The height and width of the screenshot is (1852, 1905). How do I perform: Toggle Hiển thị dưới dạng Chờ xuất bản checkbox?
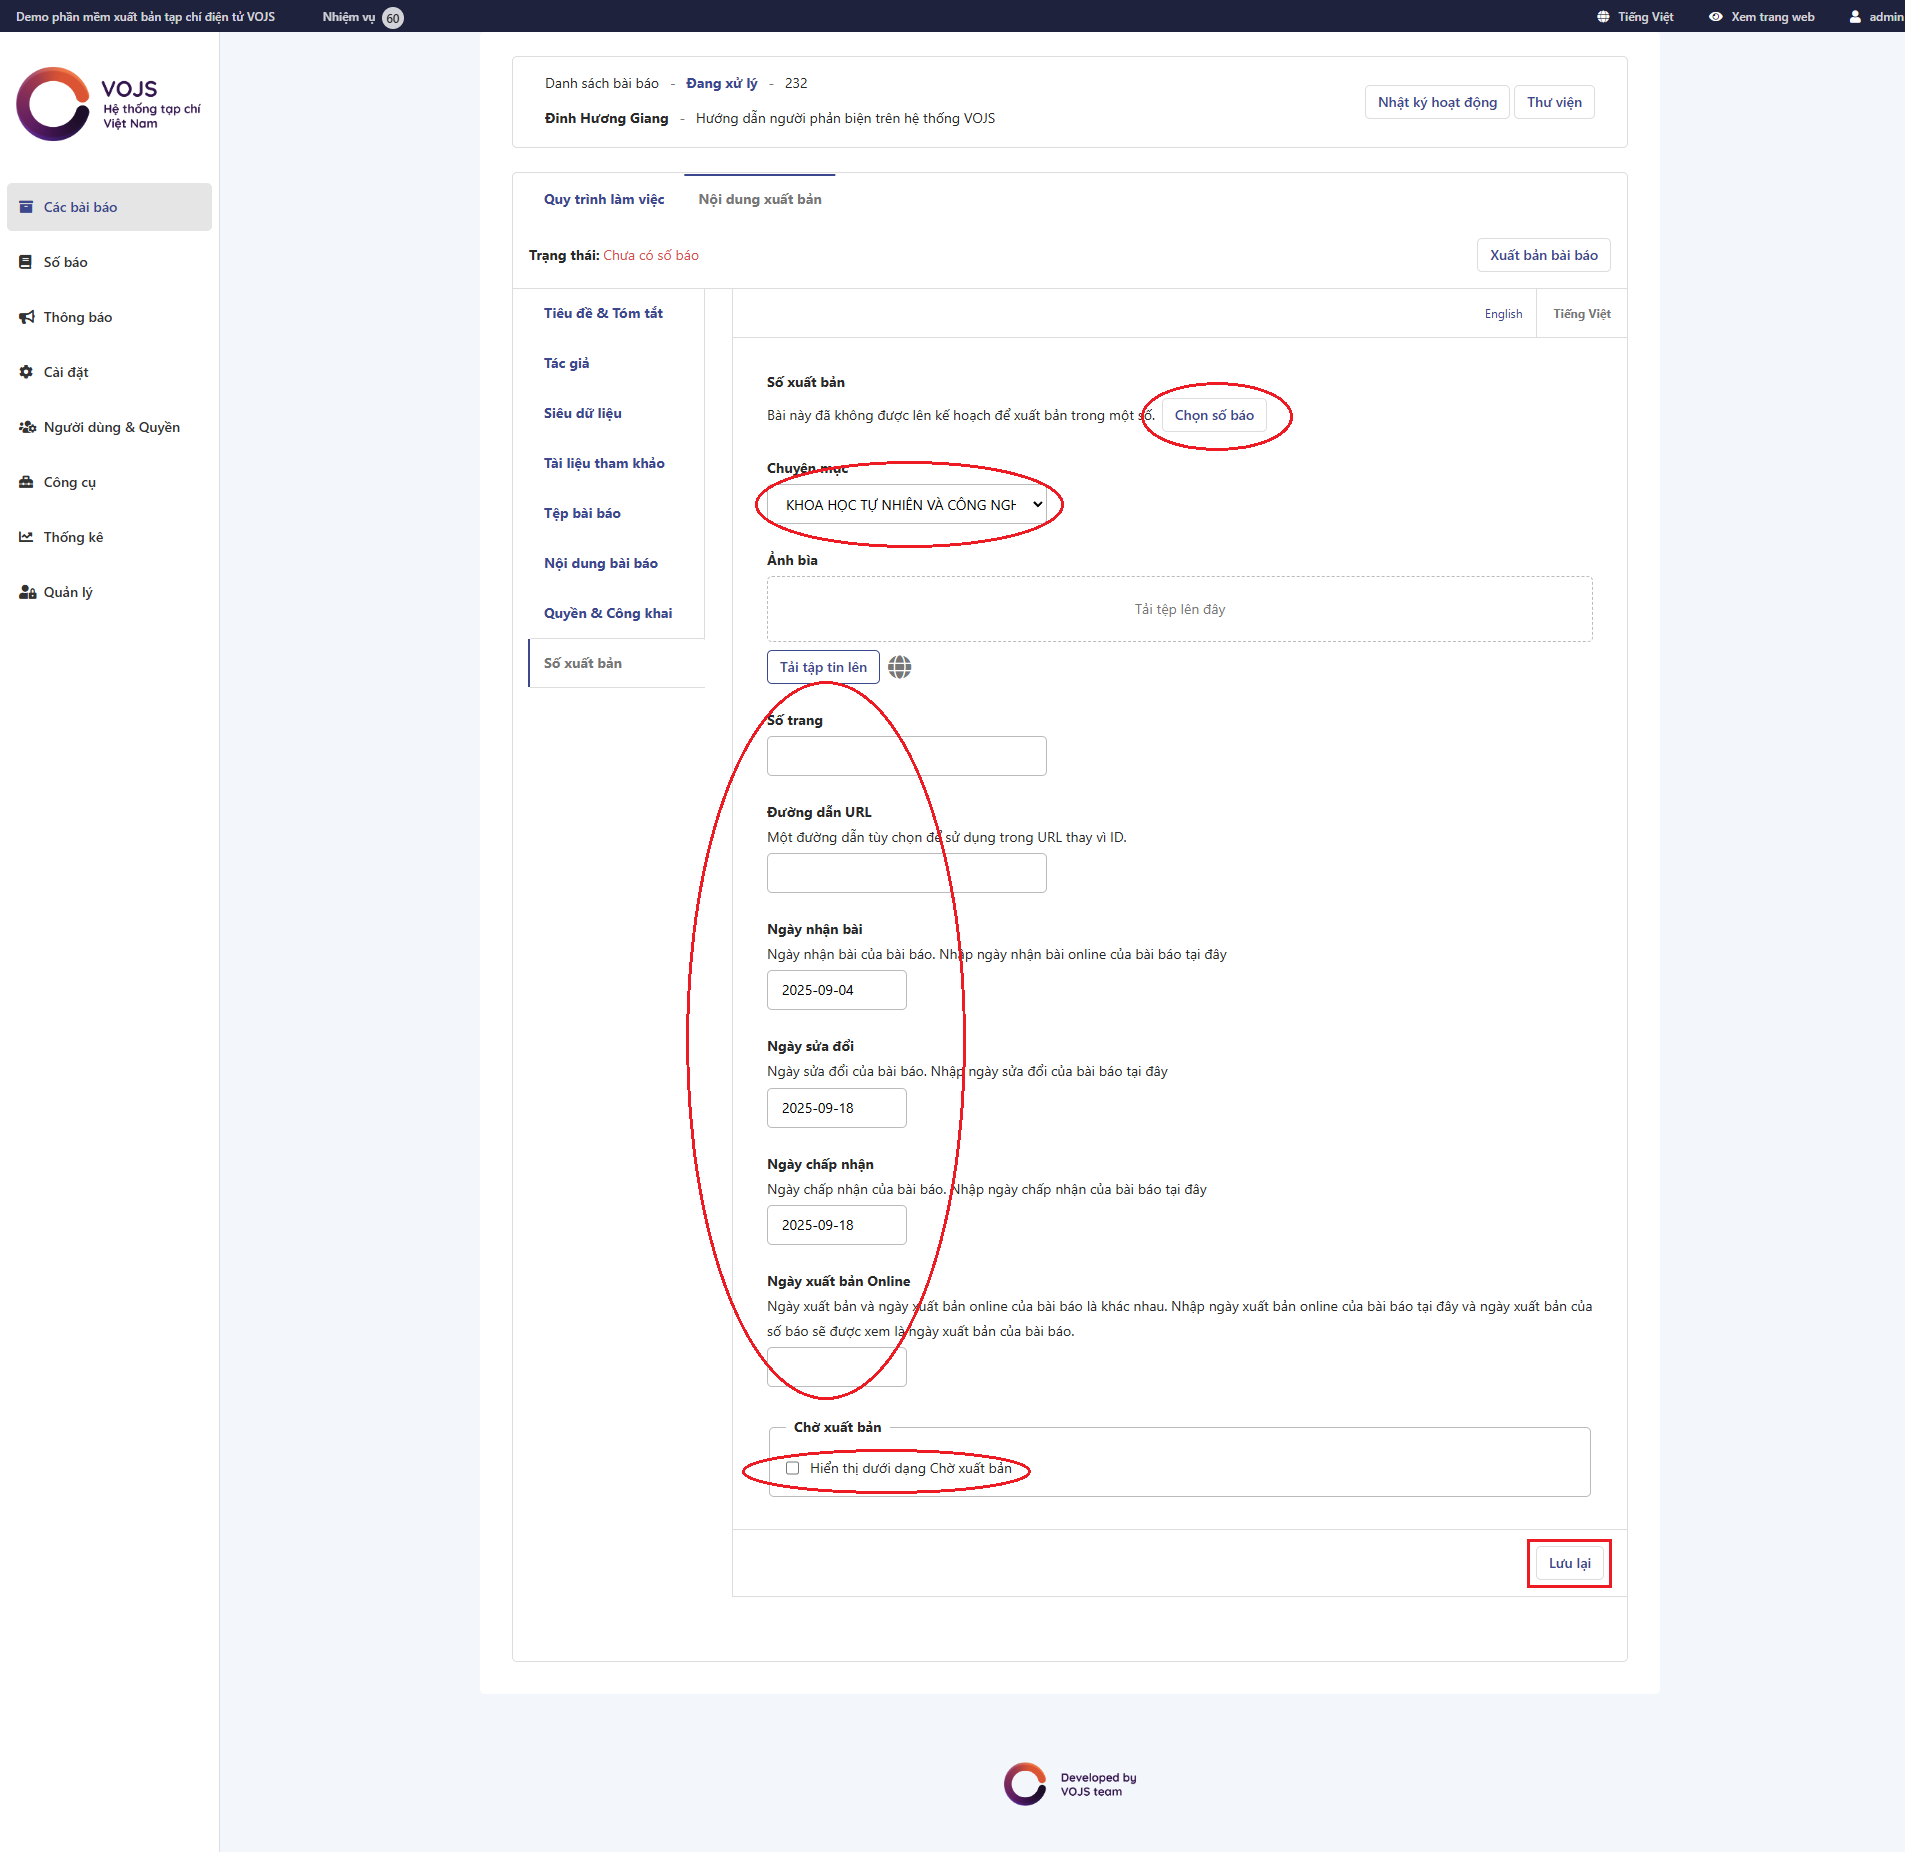792,1468
